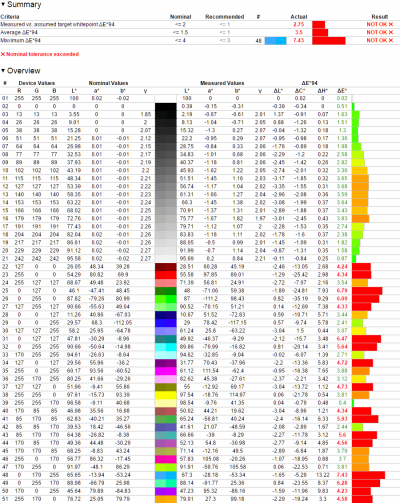
Task: Collapse the Summary section triangle
Action: [x=3, y=4]
